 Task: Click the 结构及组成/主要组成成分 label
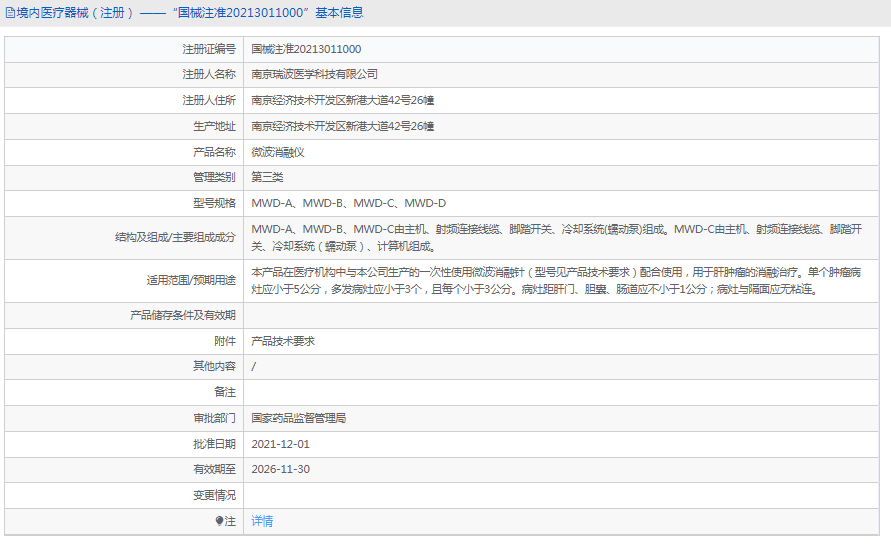click(175, 238)
